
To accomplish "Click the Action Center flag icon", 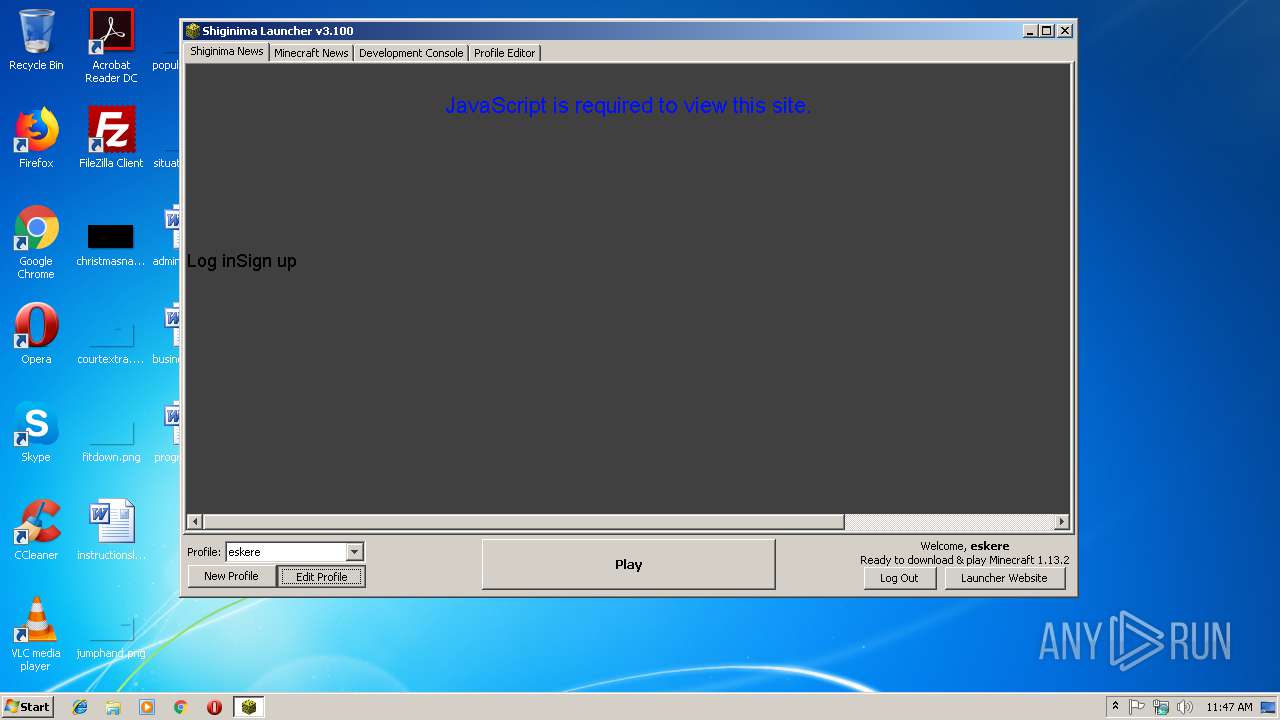I will click(x=1137, y=707).
